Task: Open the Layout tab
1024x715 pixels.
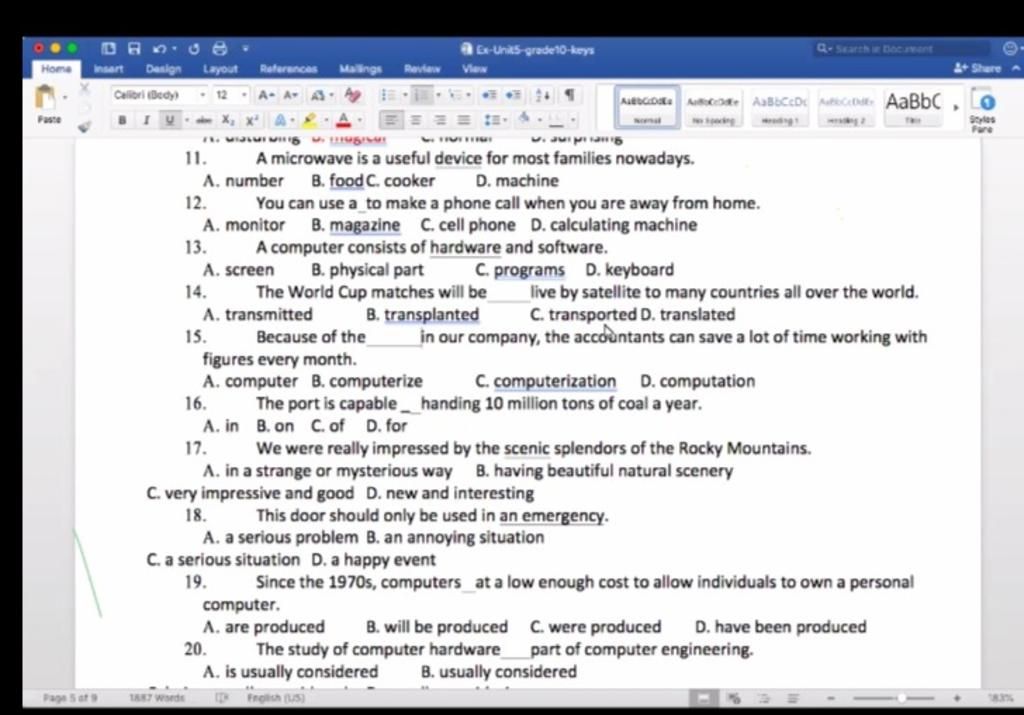Action: coord(220,69)
